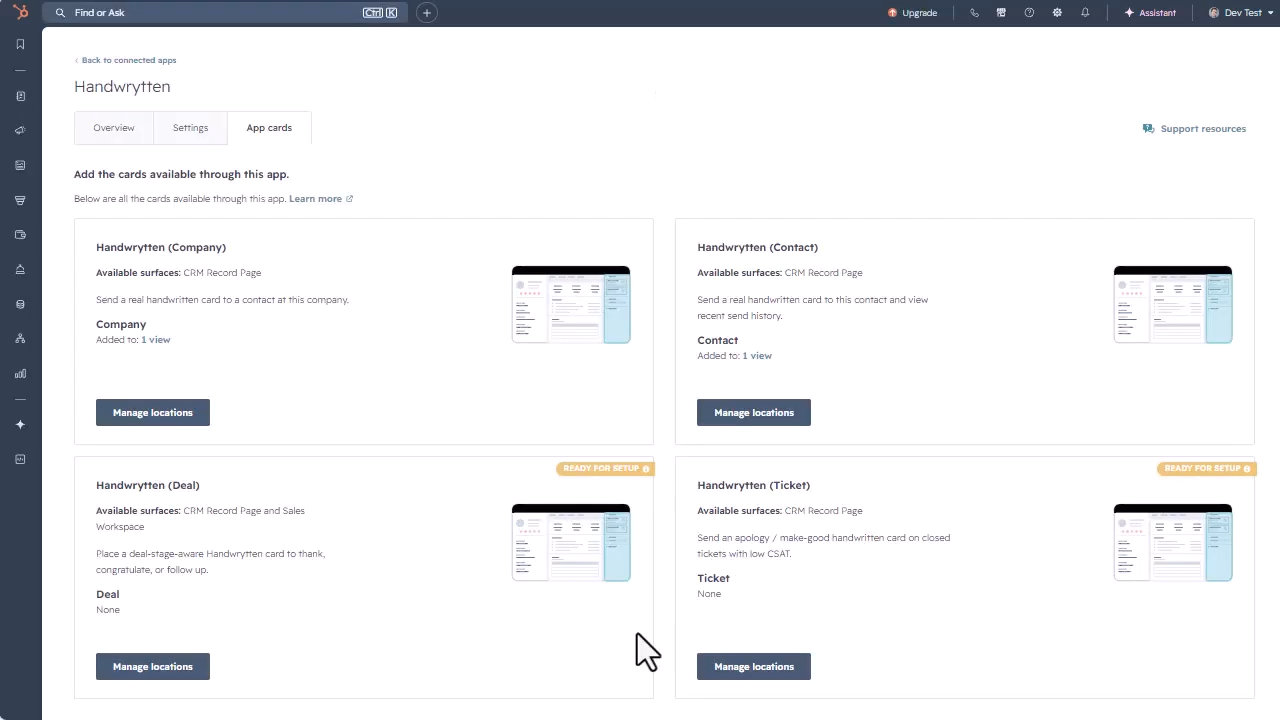Click the Handwrytten page heading
Image resolution: width=1280 pixels, height=720 pixels.
click(122, 87)
